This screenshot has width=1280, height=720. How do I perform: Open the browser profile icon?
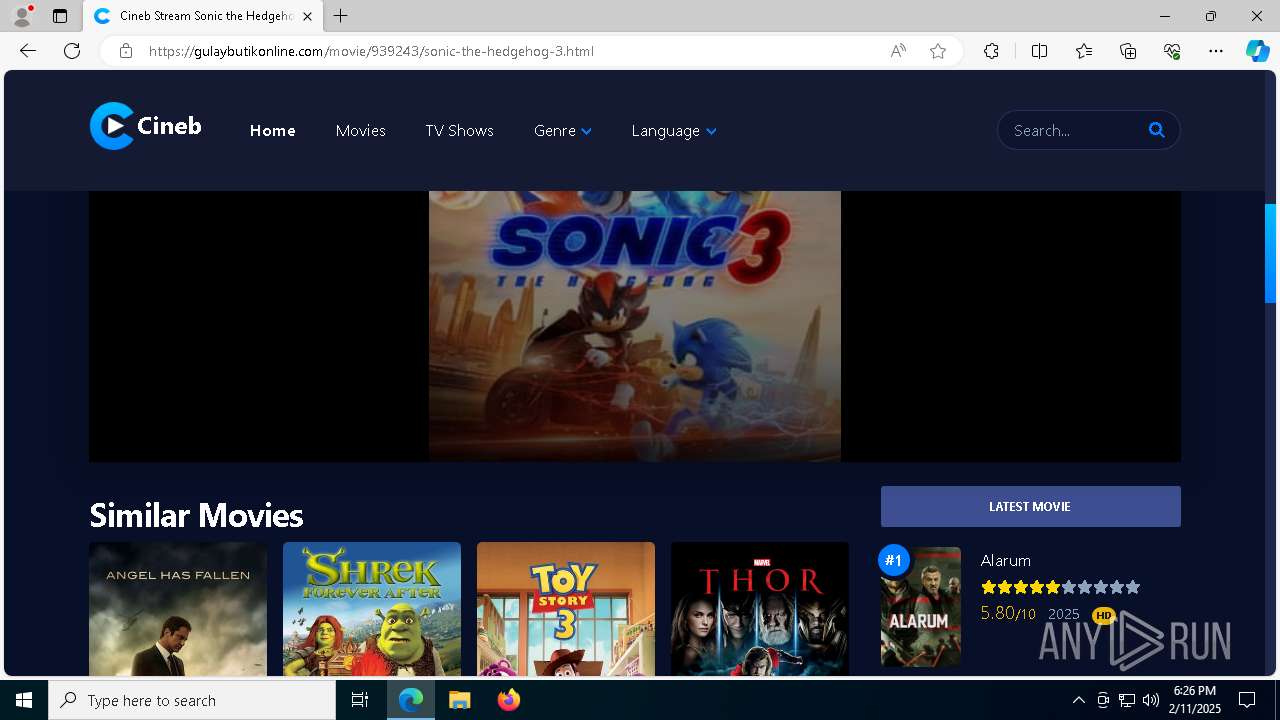(22, 16)
